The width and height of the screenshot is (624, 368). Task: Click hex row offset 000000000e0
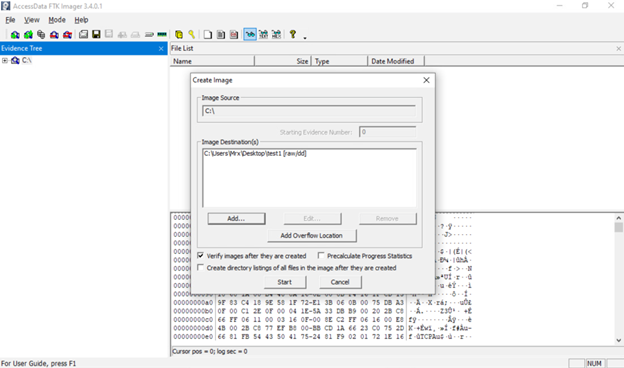tap(193, 337)
